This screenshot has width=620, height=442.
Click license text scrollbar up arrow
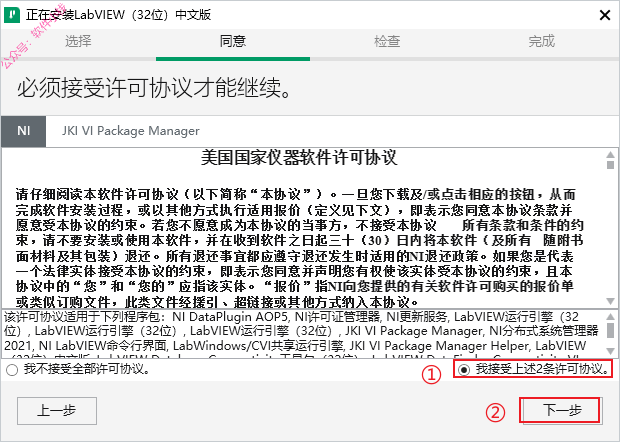(610, 155)
